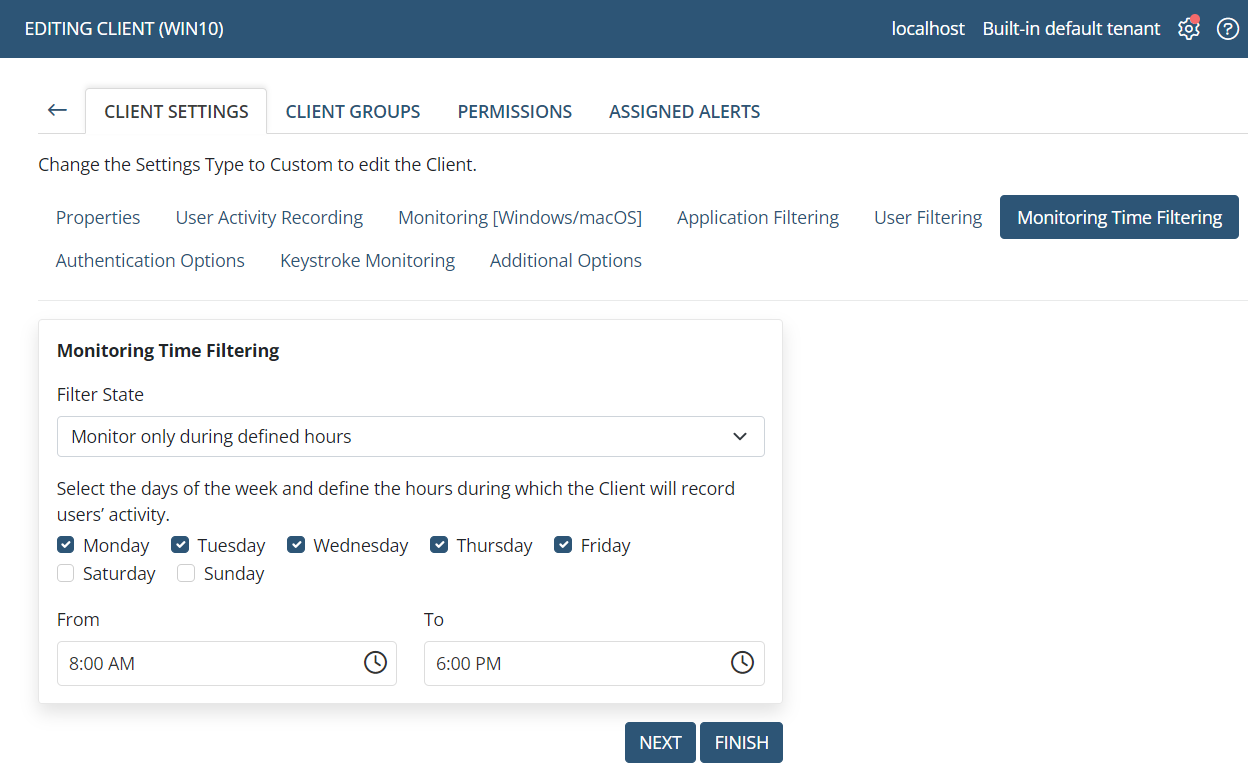Uncheck the Friday checkbox

click(563, 545)
